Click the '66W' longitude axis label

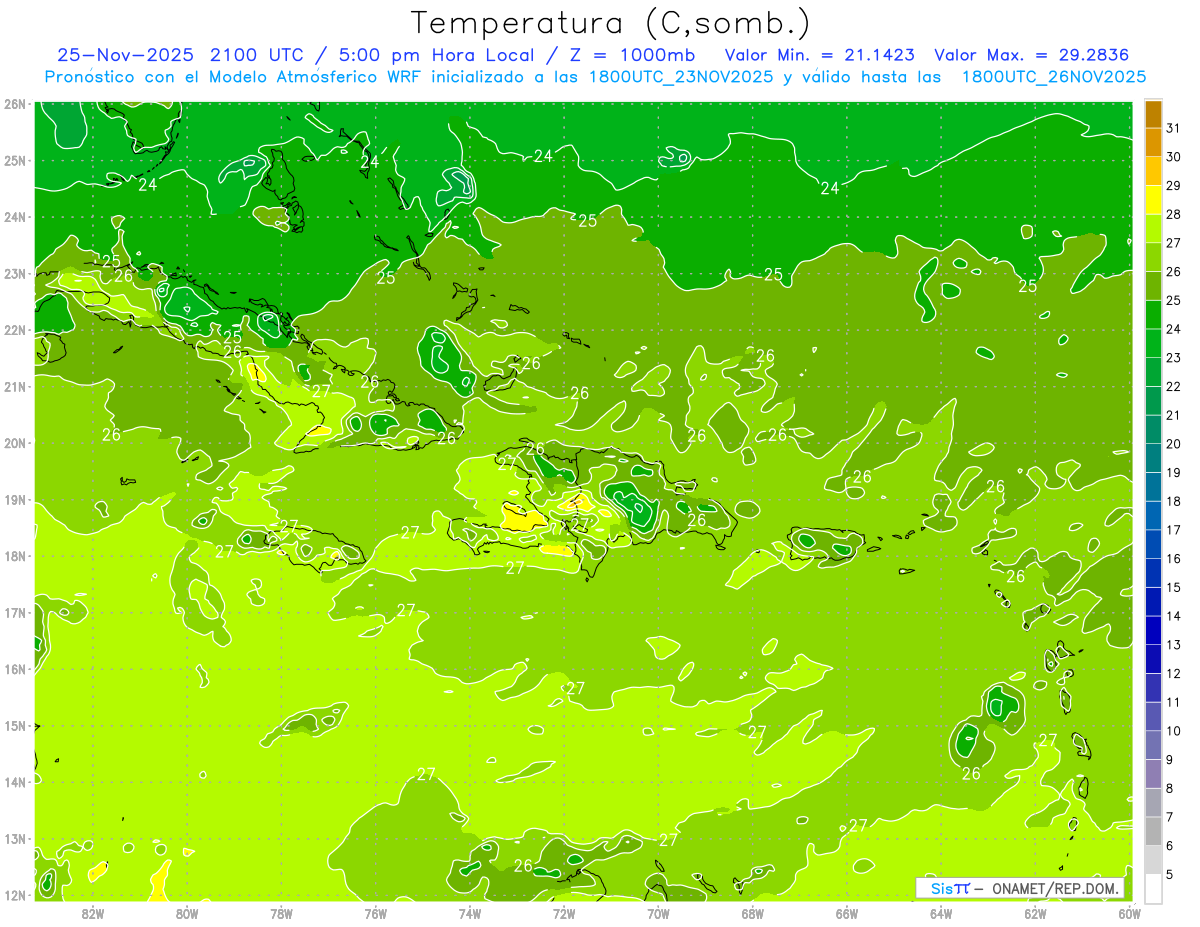tap(846, 913)
